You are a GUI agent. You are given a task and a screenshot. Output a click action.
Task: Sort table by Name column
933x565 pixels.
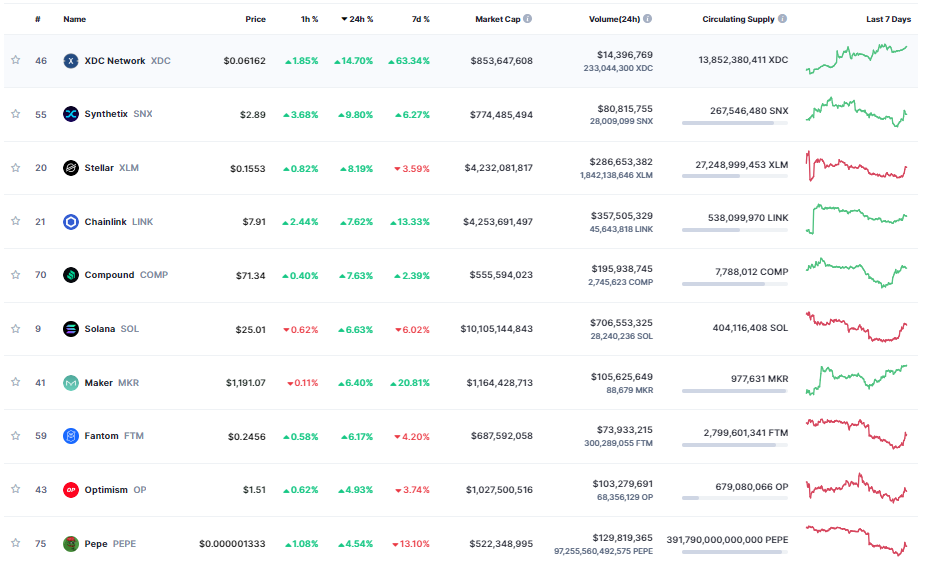(74, 19)
